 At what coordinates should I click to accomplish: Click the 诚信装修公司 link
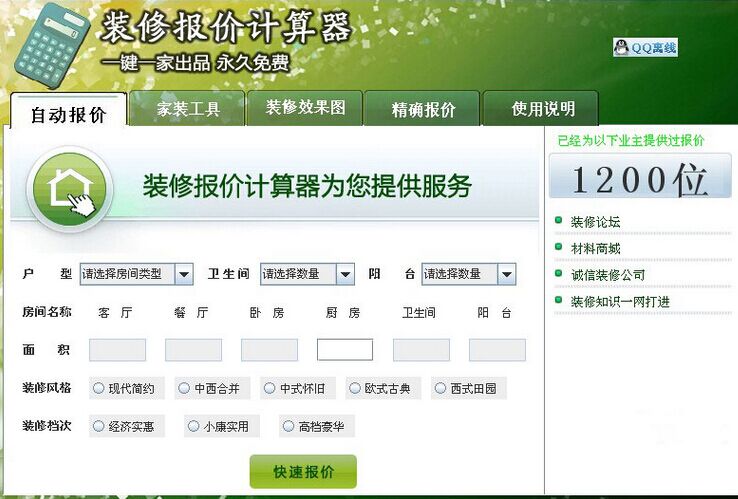tap(607, 275)
